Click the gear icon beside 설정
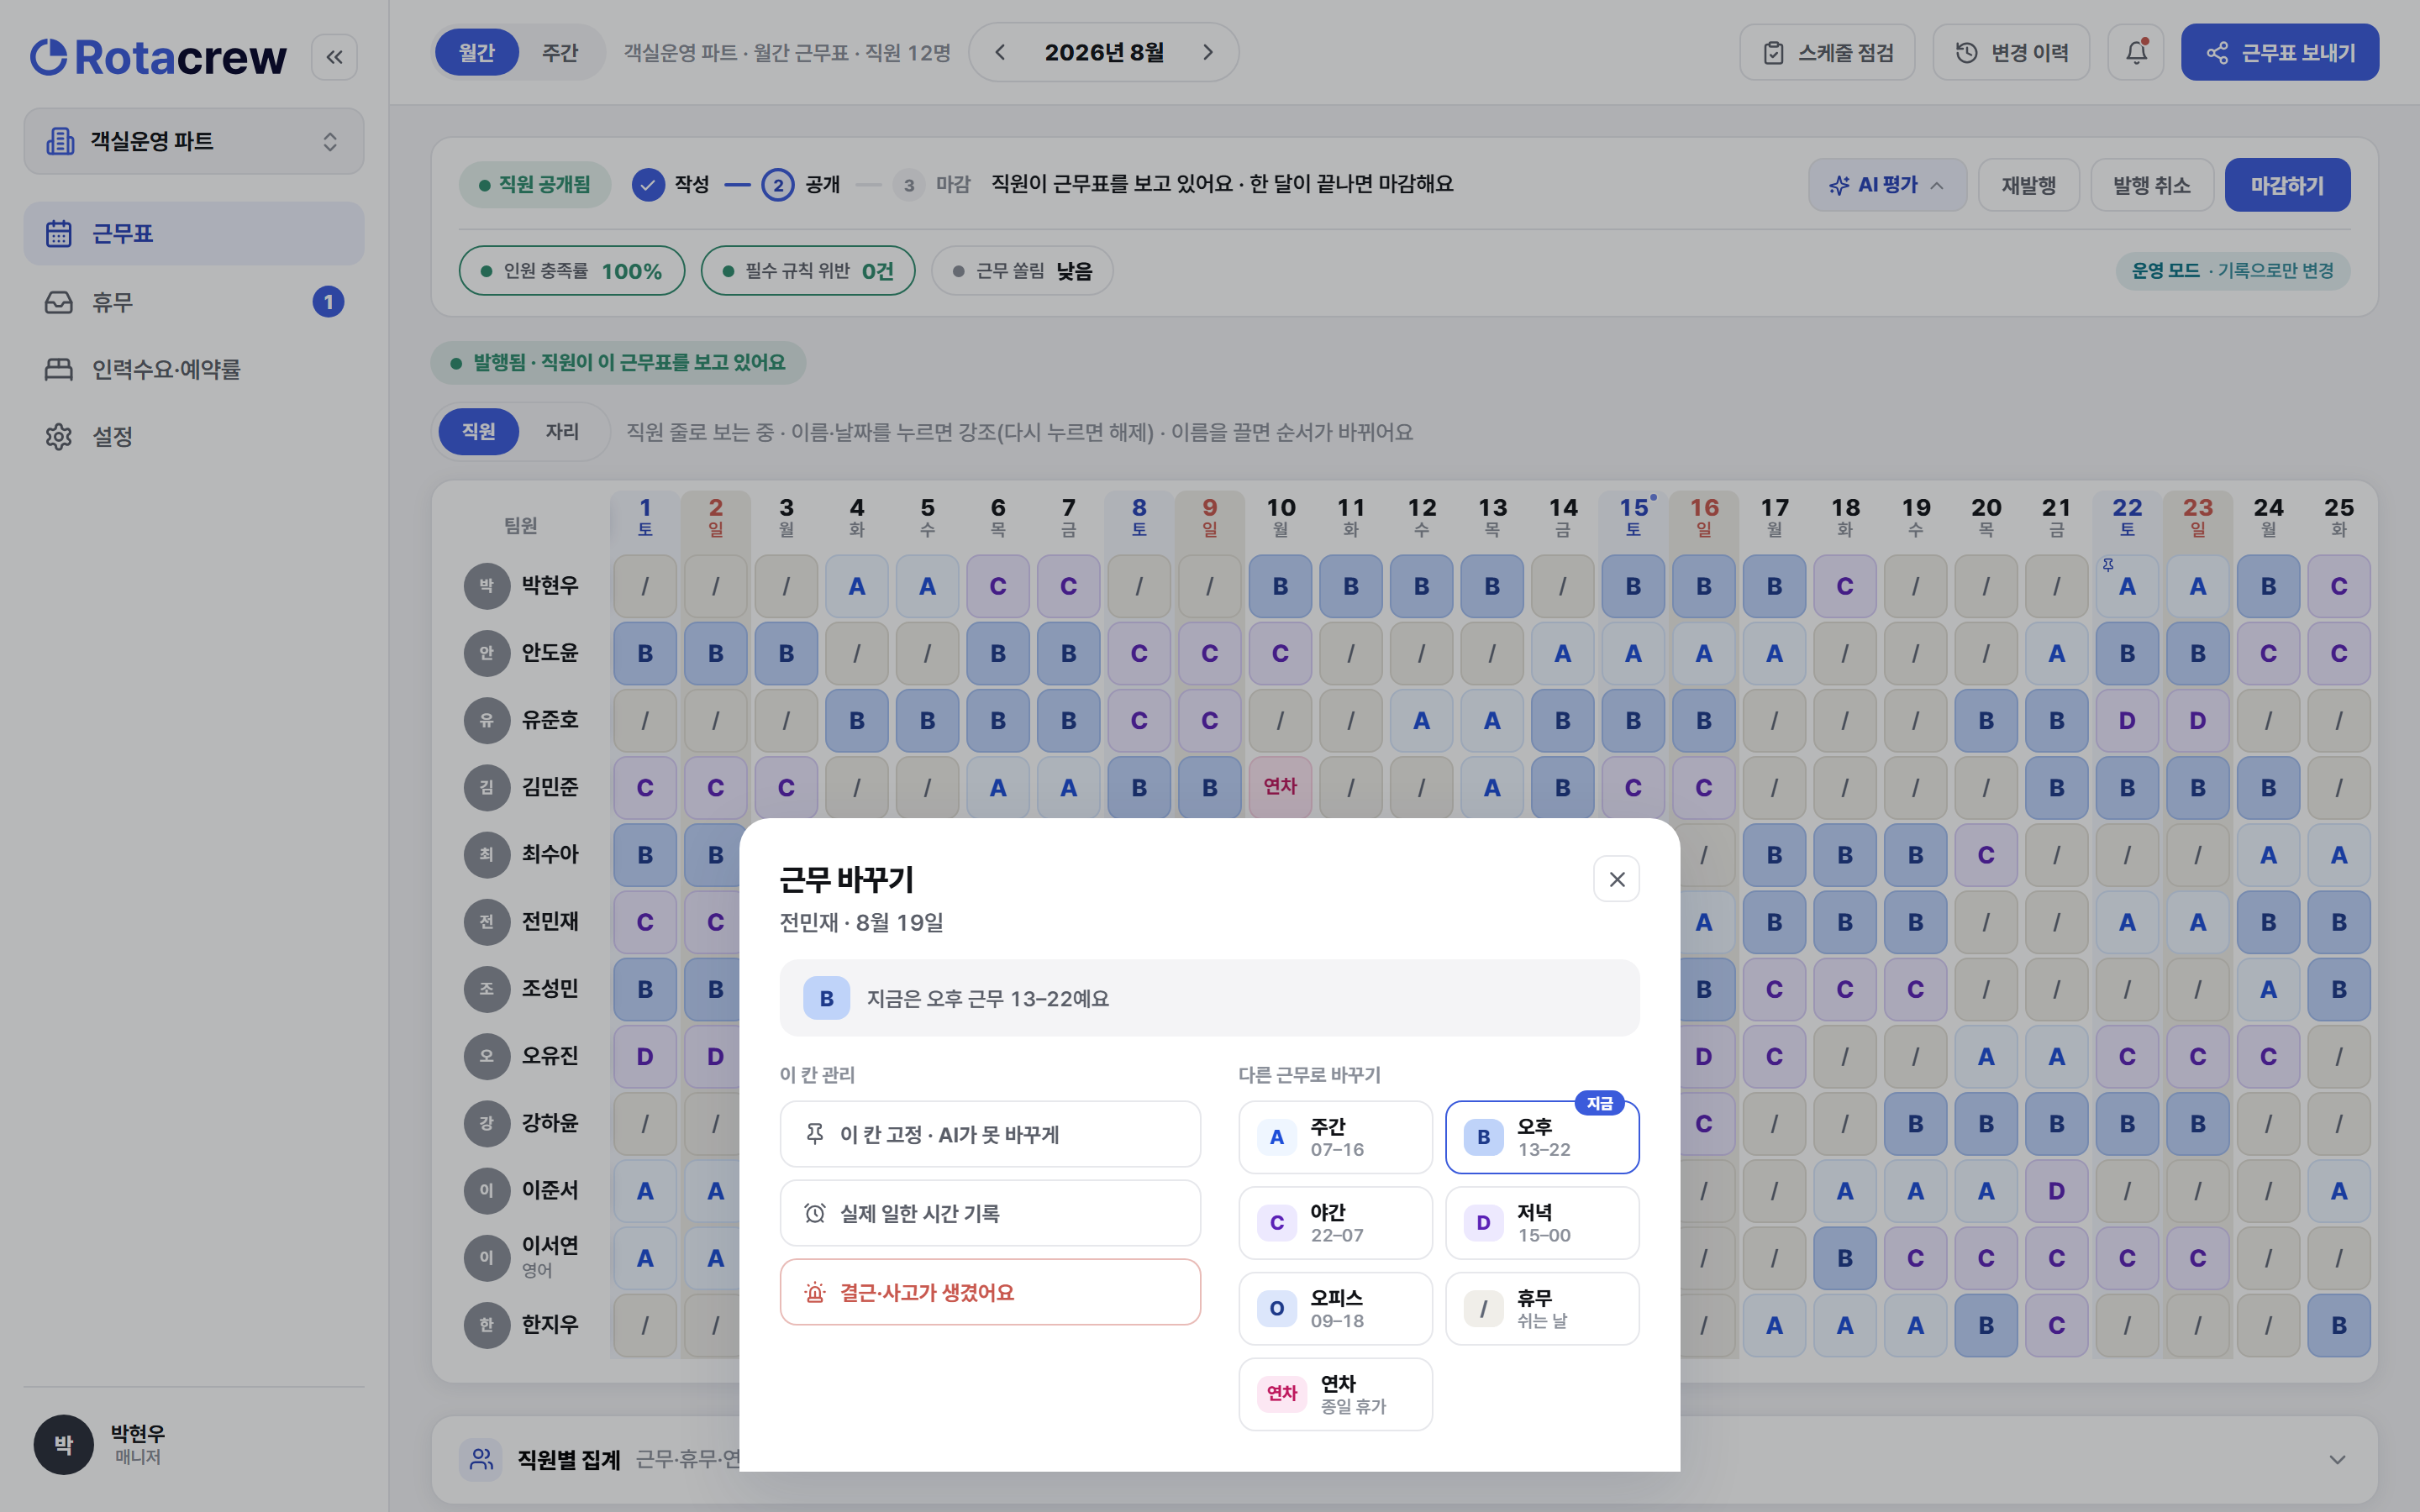 pyautogui.click(x=59, y=436)
